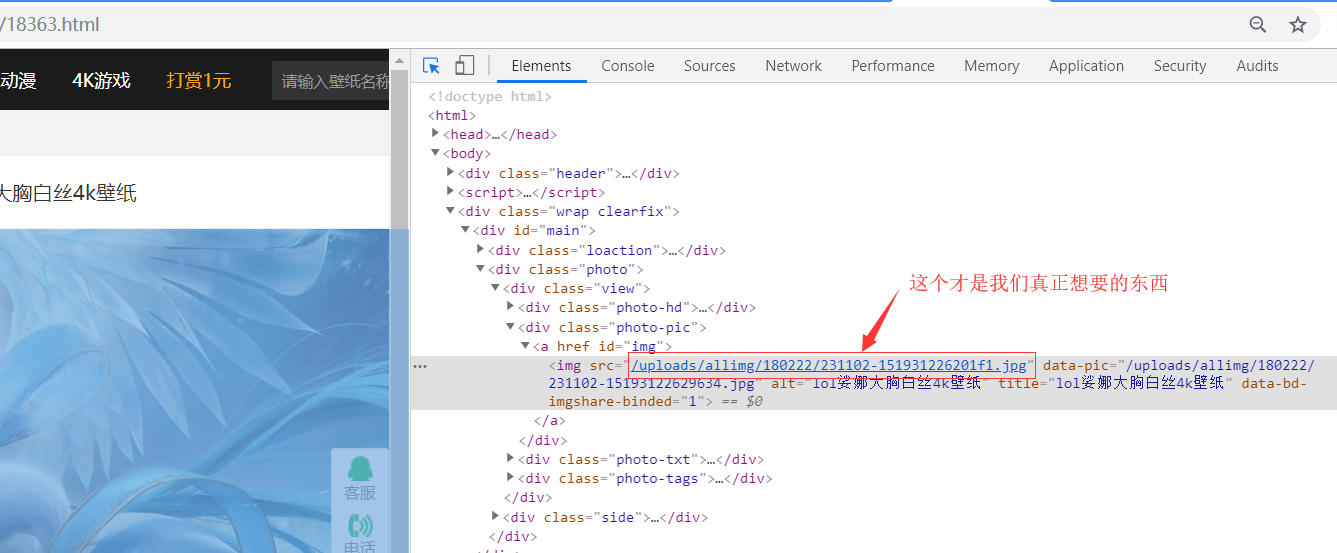Collapse the div id main node
Screen dimensions: 1337x553
point(465,230)
